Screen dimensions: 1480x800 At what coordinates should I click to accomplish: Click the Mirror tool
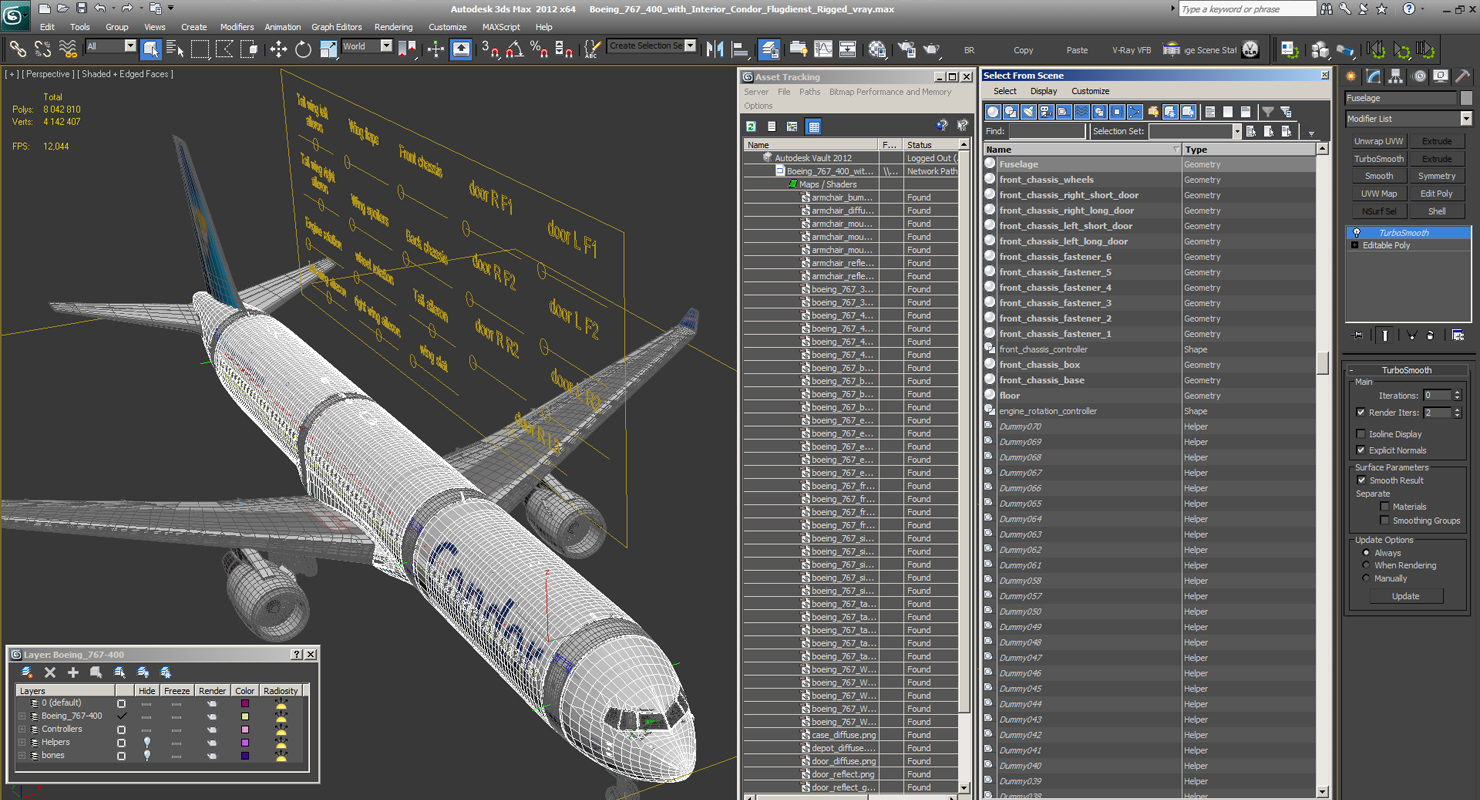click(x=715, y=49)
